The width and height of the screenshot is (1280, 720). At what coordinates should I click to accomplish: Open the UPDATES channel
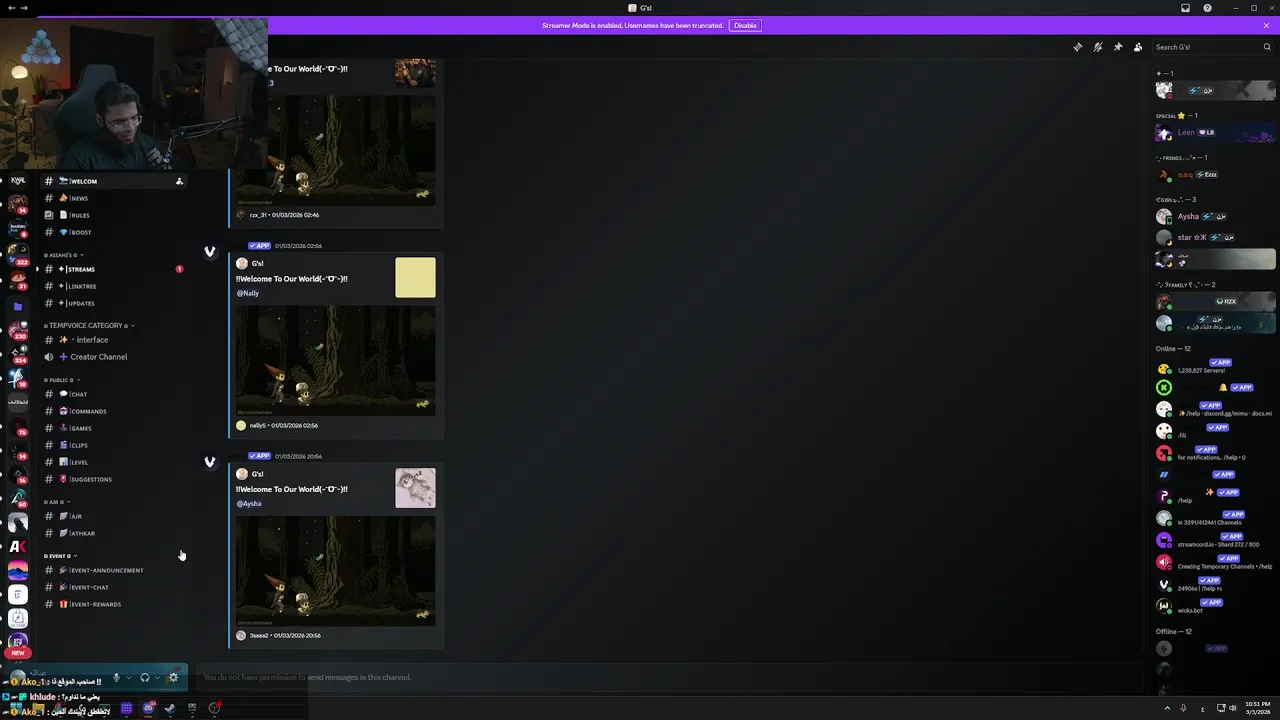tap(113, 303)
